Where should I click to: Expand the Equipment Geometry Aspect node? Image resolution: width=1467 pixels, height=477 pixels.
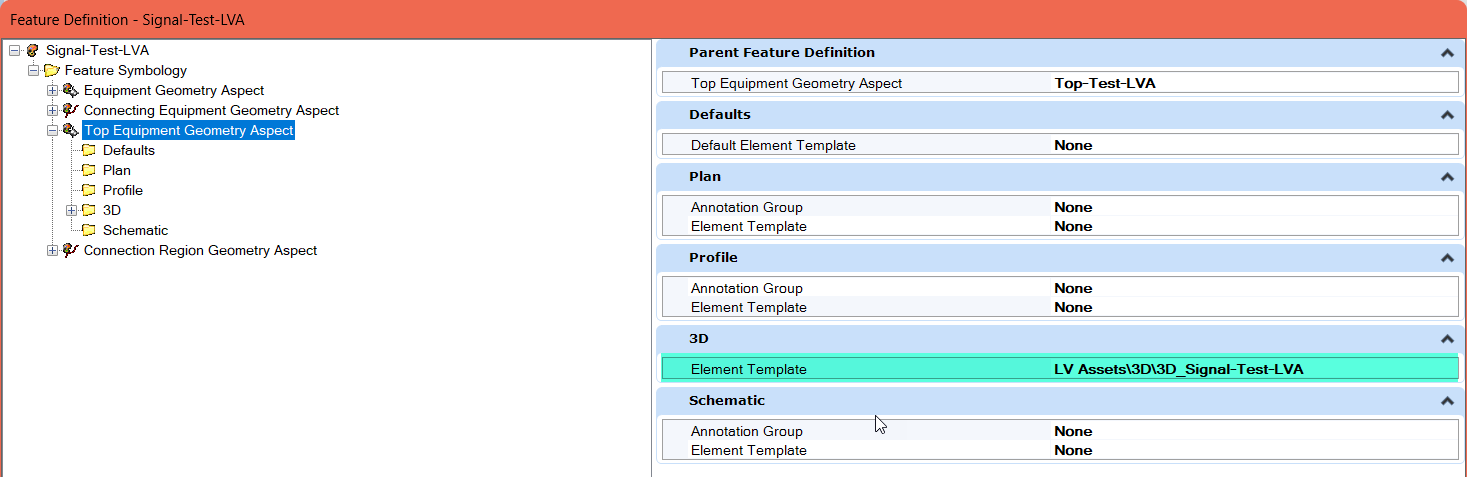tap(53, 90)
